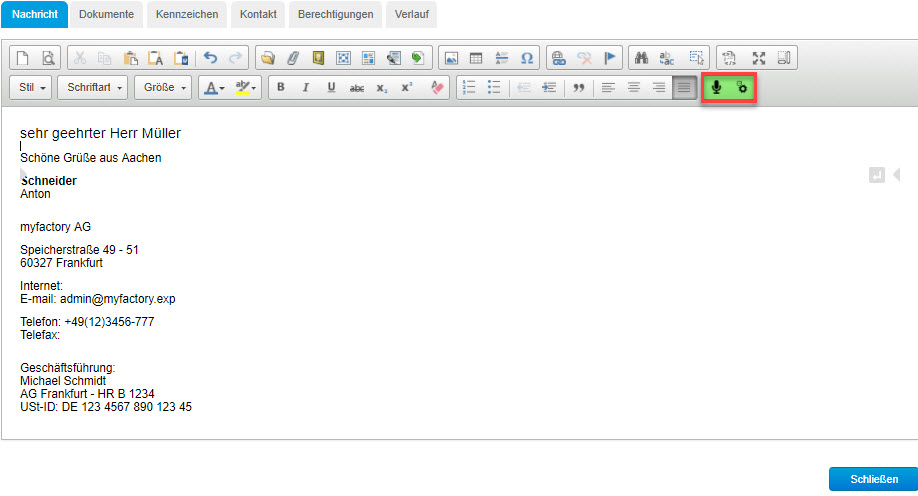Toggle superscript formatting
Screen dimensions: 918x496
[407, 88]
